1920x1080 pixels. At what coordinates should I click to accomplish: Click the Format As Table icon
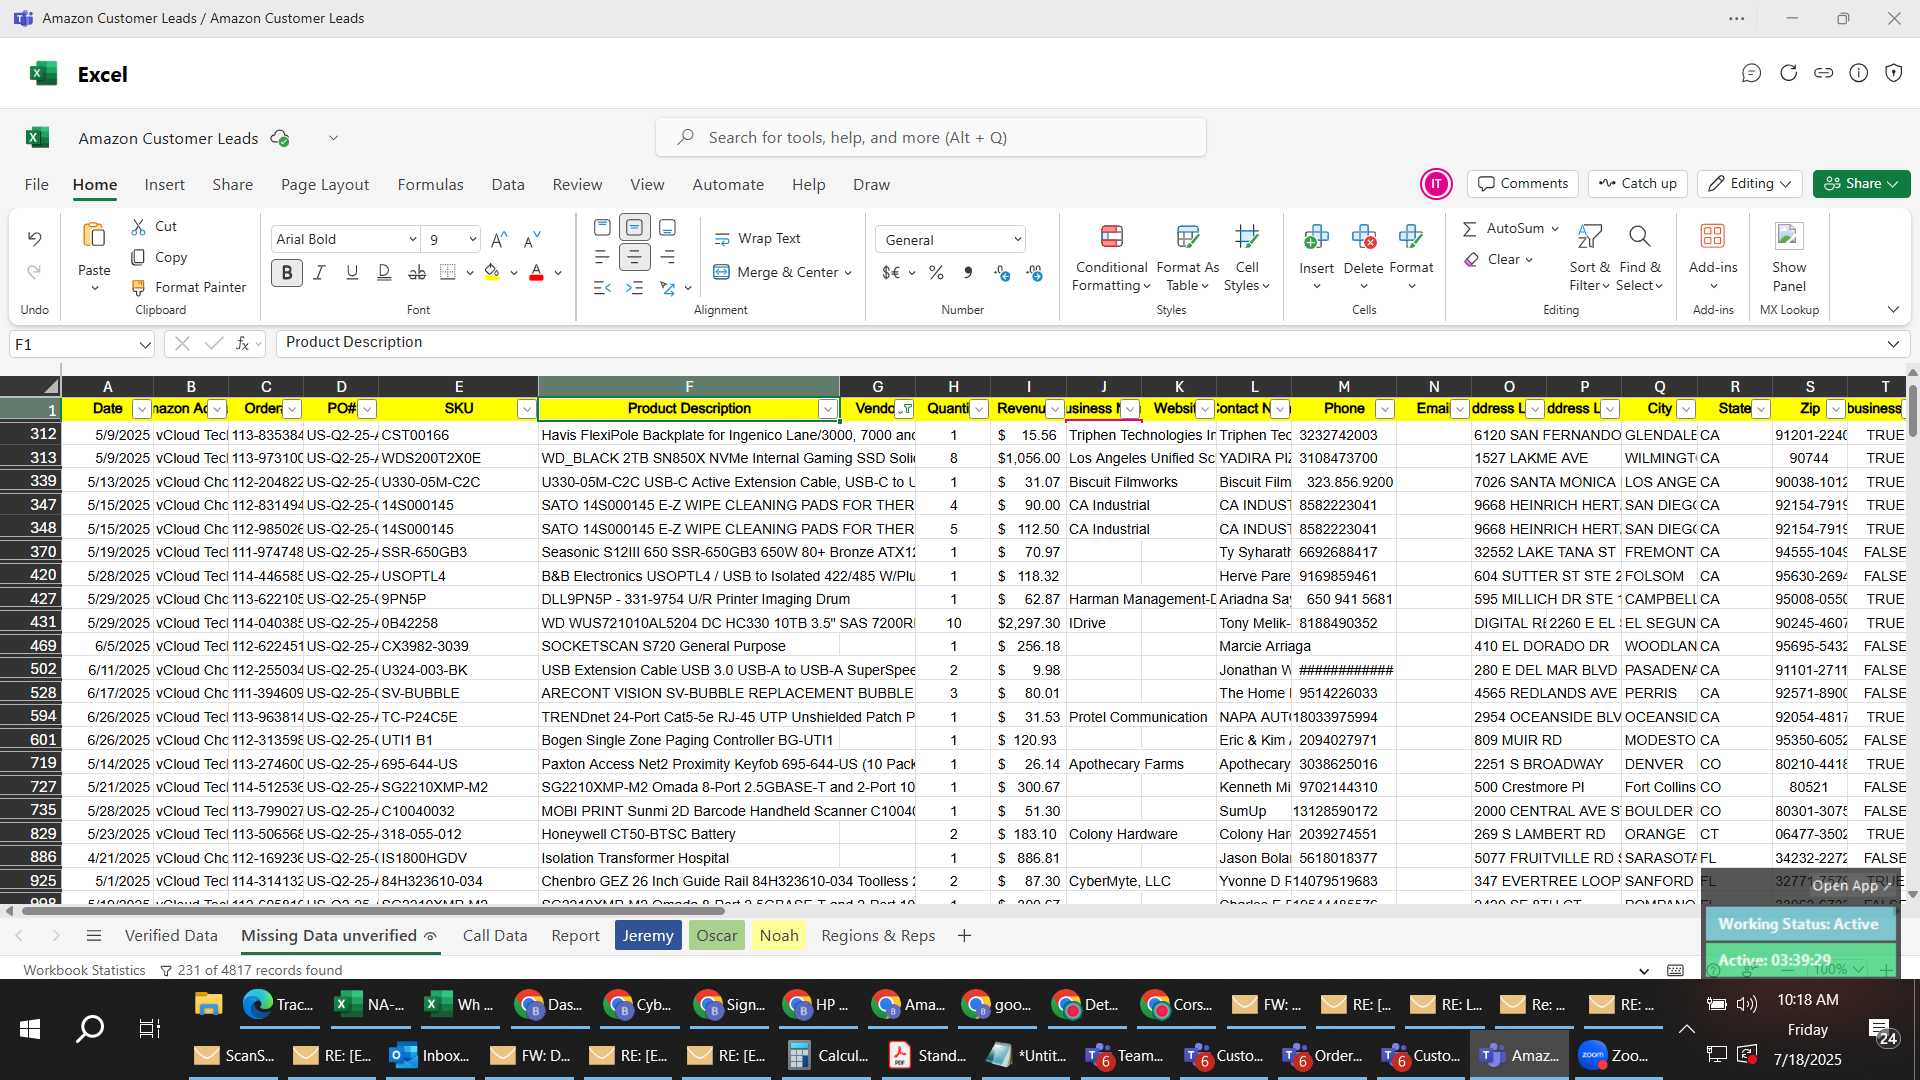click(x=1187, y=236)
